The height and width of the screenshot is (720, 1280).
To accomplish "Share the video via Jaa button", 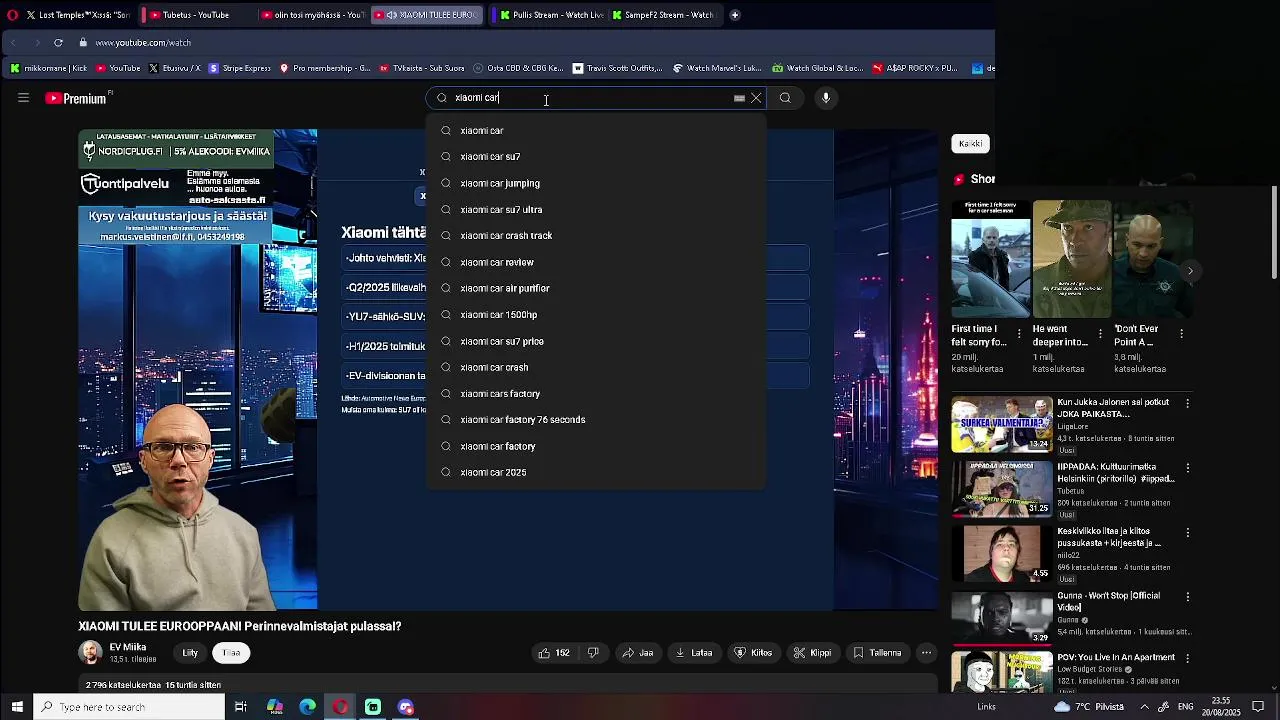I will pos(637,653).
